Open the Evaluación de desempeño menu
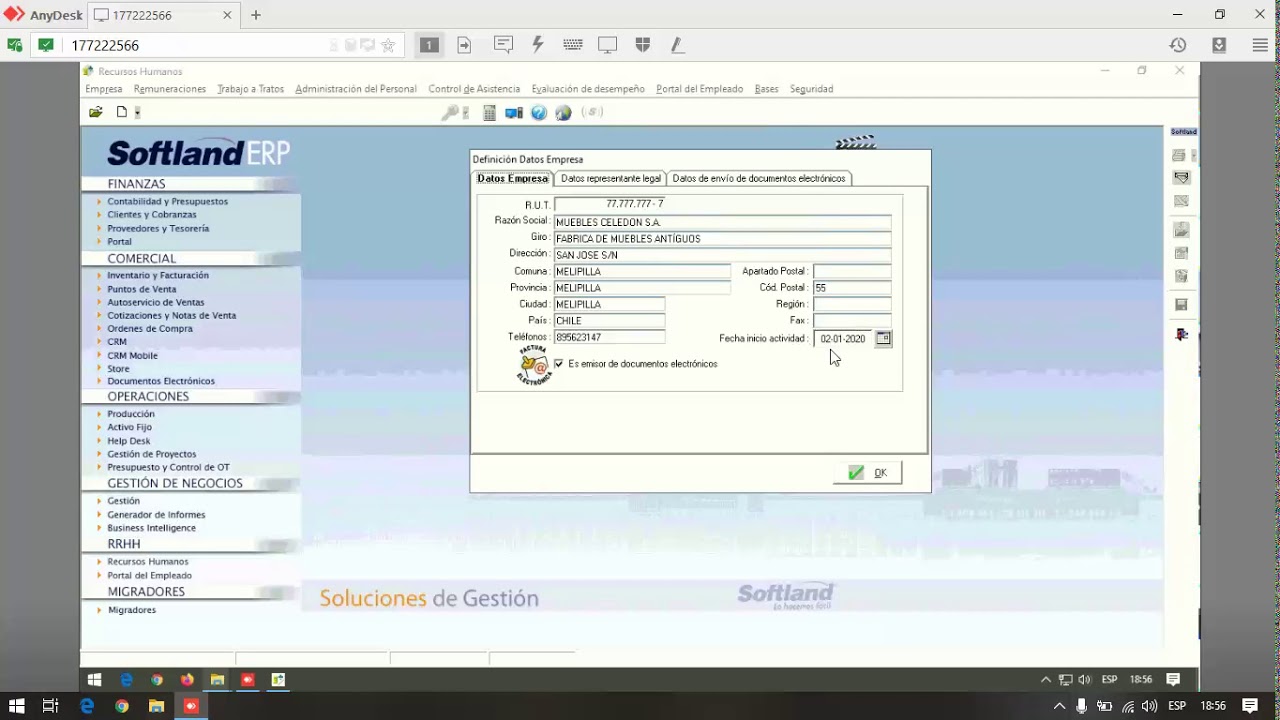 point(588,89)
